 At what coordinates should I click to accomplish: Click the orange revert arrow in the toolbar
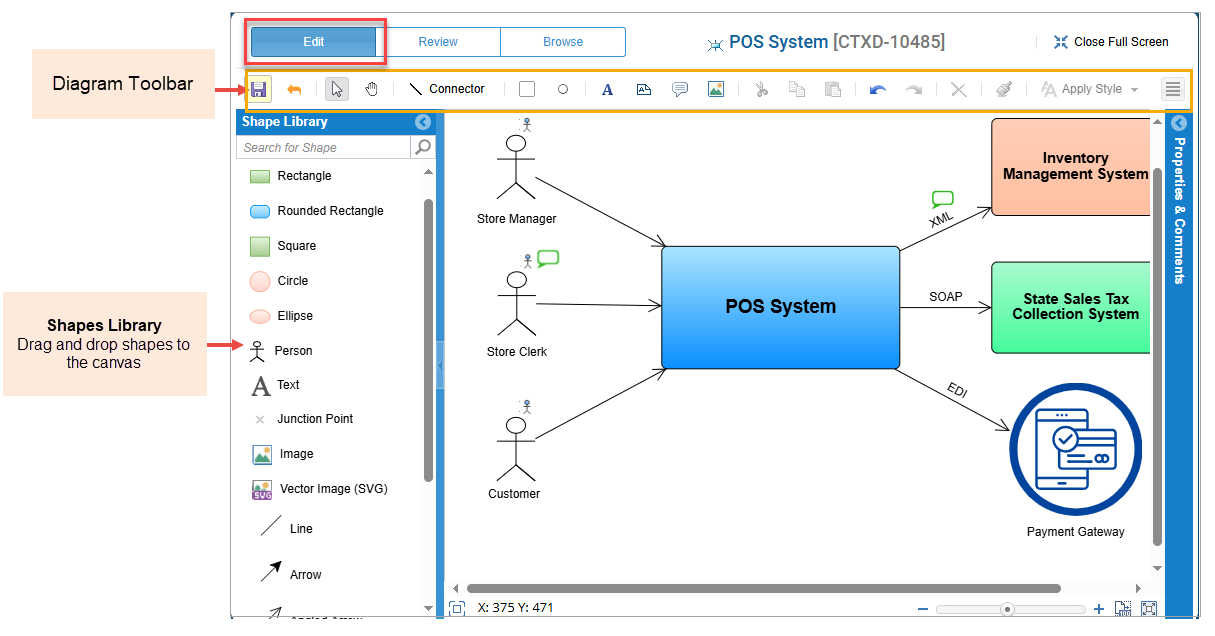[294, 89]
